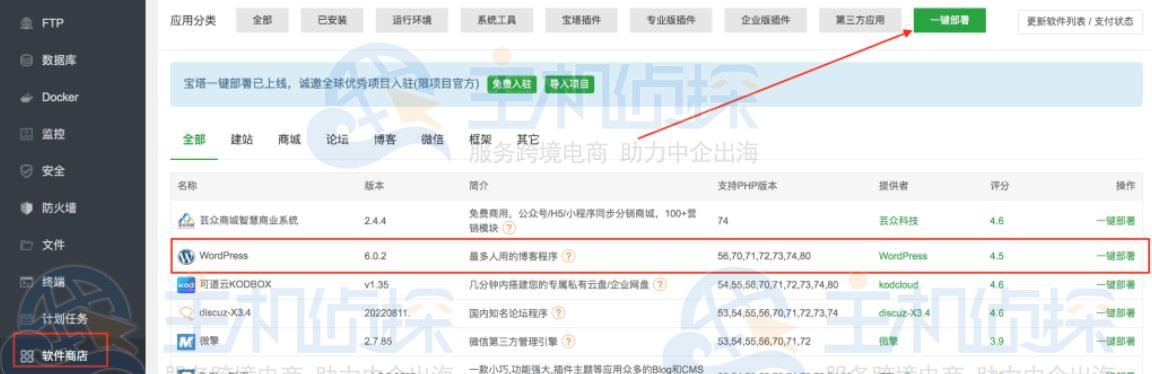The width and height of the screenshot is (1152, 374).
Task: Select the 系统工具 category button
Action: [x=498, y=21]
